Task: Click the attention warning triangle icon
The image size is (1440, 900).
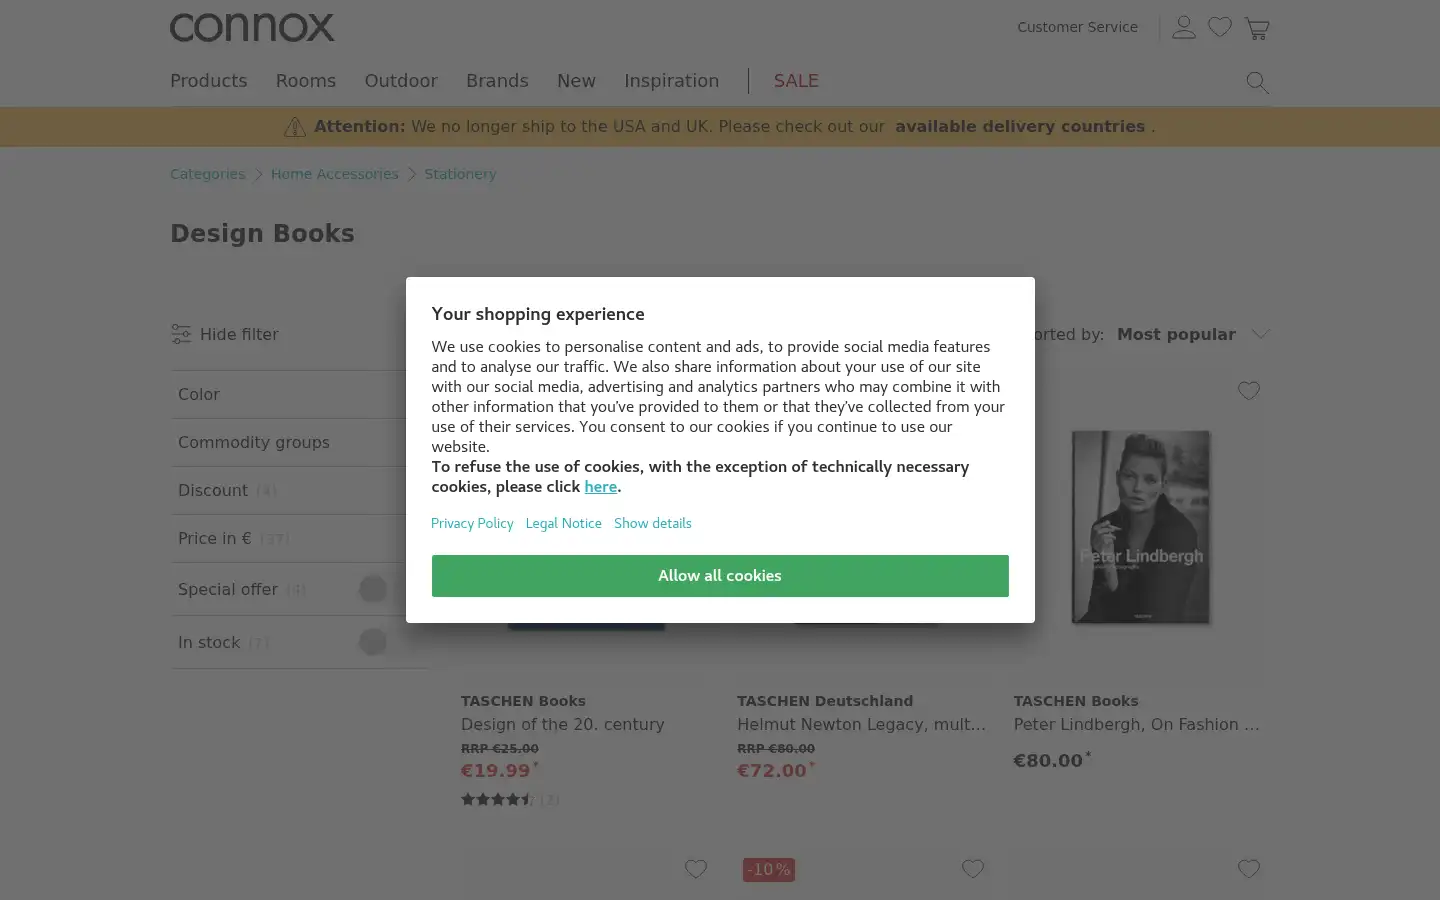Action: 295,127
